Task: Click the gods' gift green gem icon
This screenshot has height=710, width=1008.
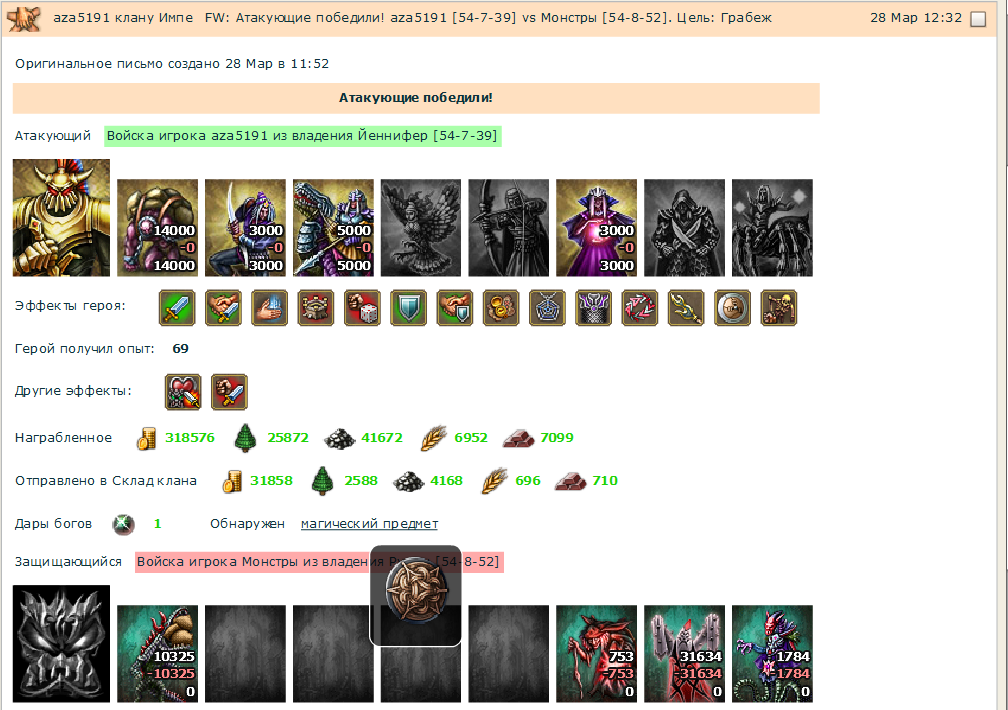Action: pyautogui.click(x=123, y=524)
